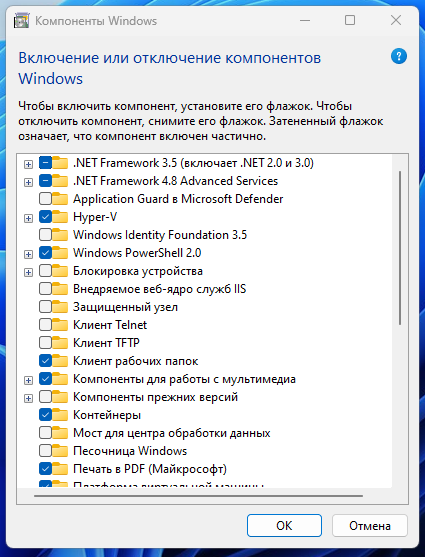Image resolution: width=425 pixels, height=557 pixels.
Task: Check Мост для центра обработки данных checkbox
Action: tap(45, 433)
